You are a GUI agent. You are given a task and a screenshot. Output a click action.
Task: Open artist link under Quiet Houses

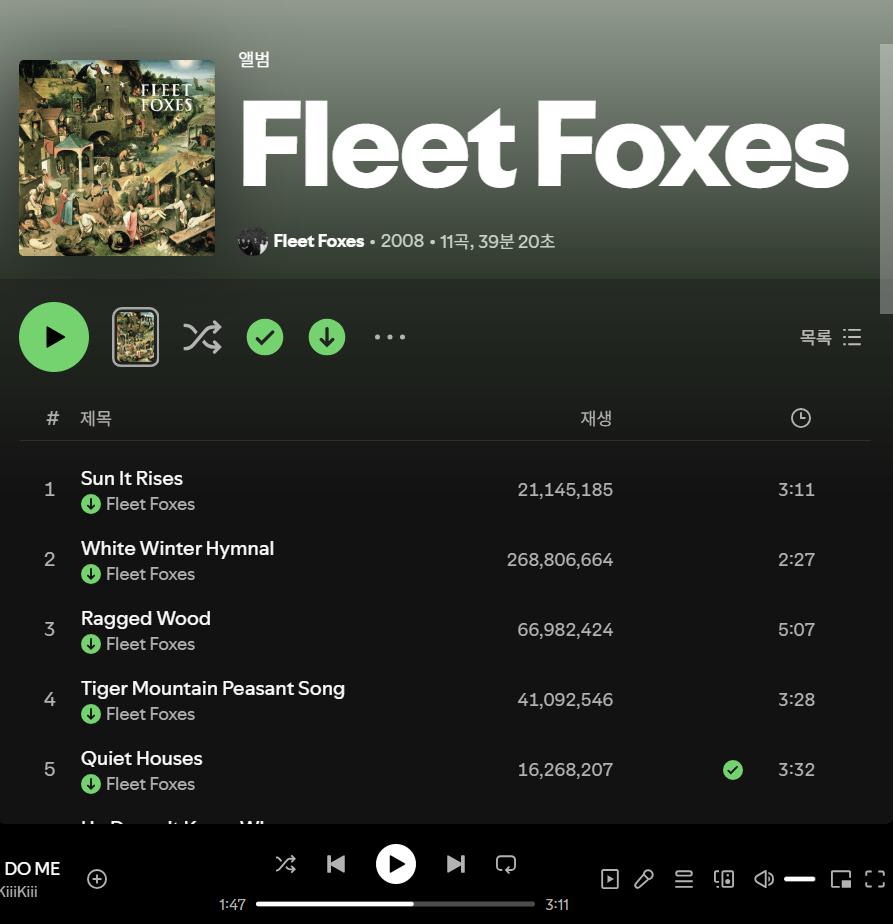coord(150,784)
